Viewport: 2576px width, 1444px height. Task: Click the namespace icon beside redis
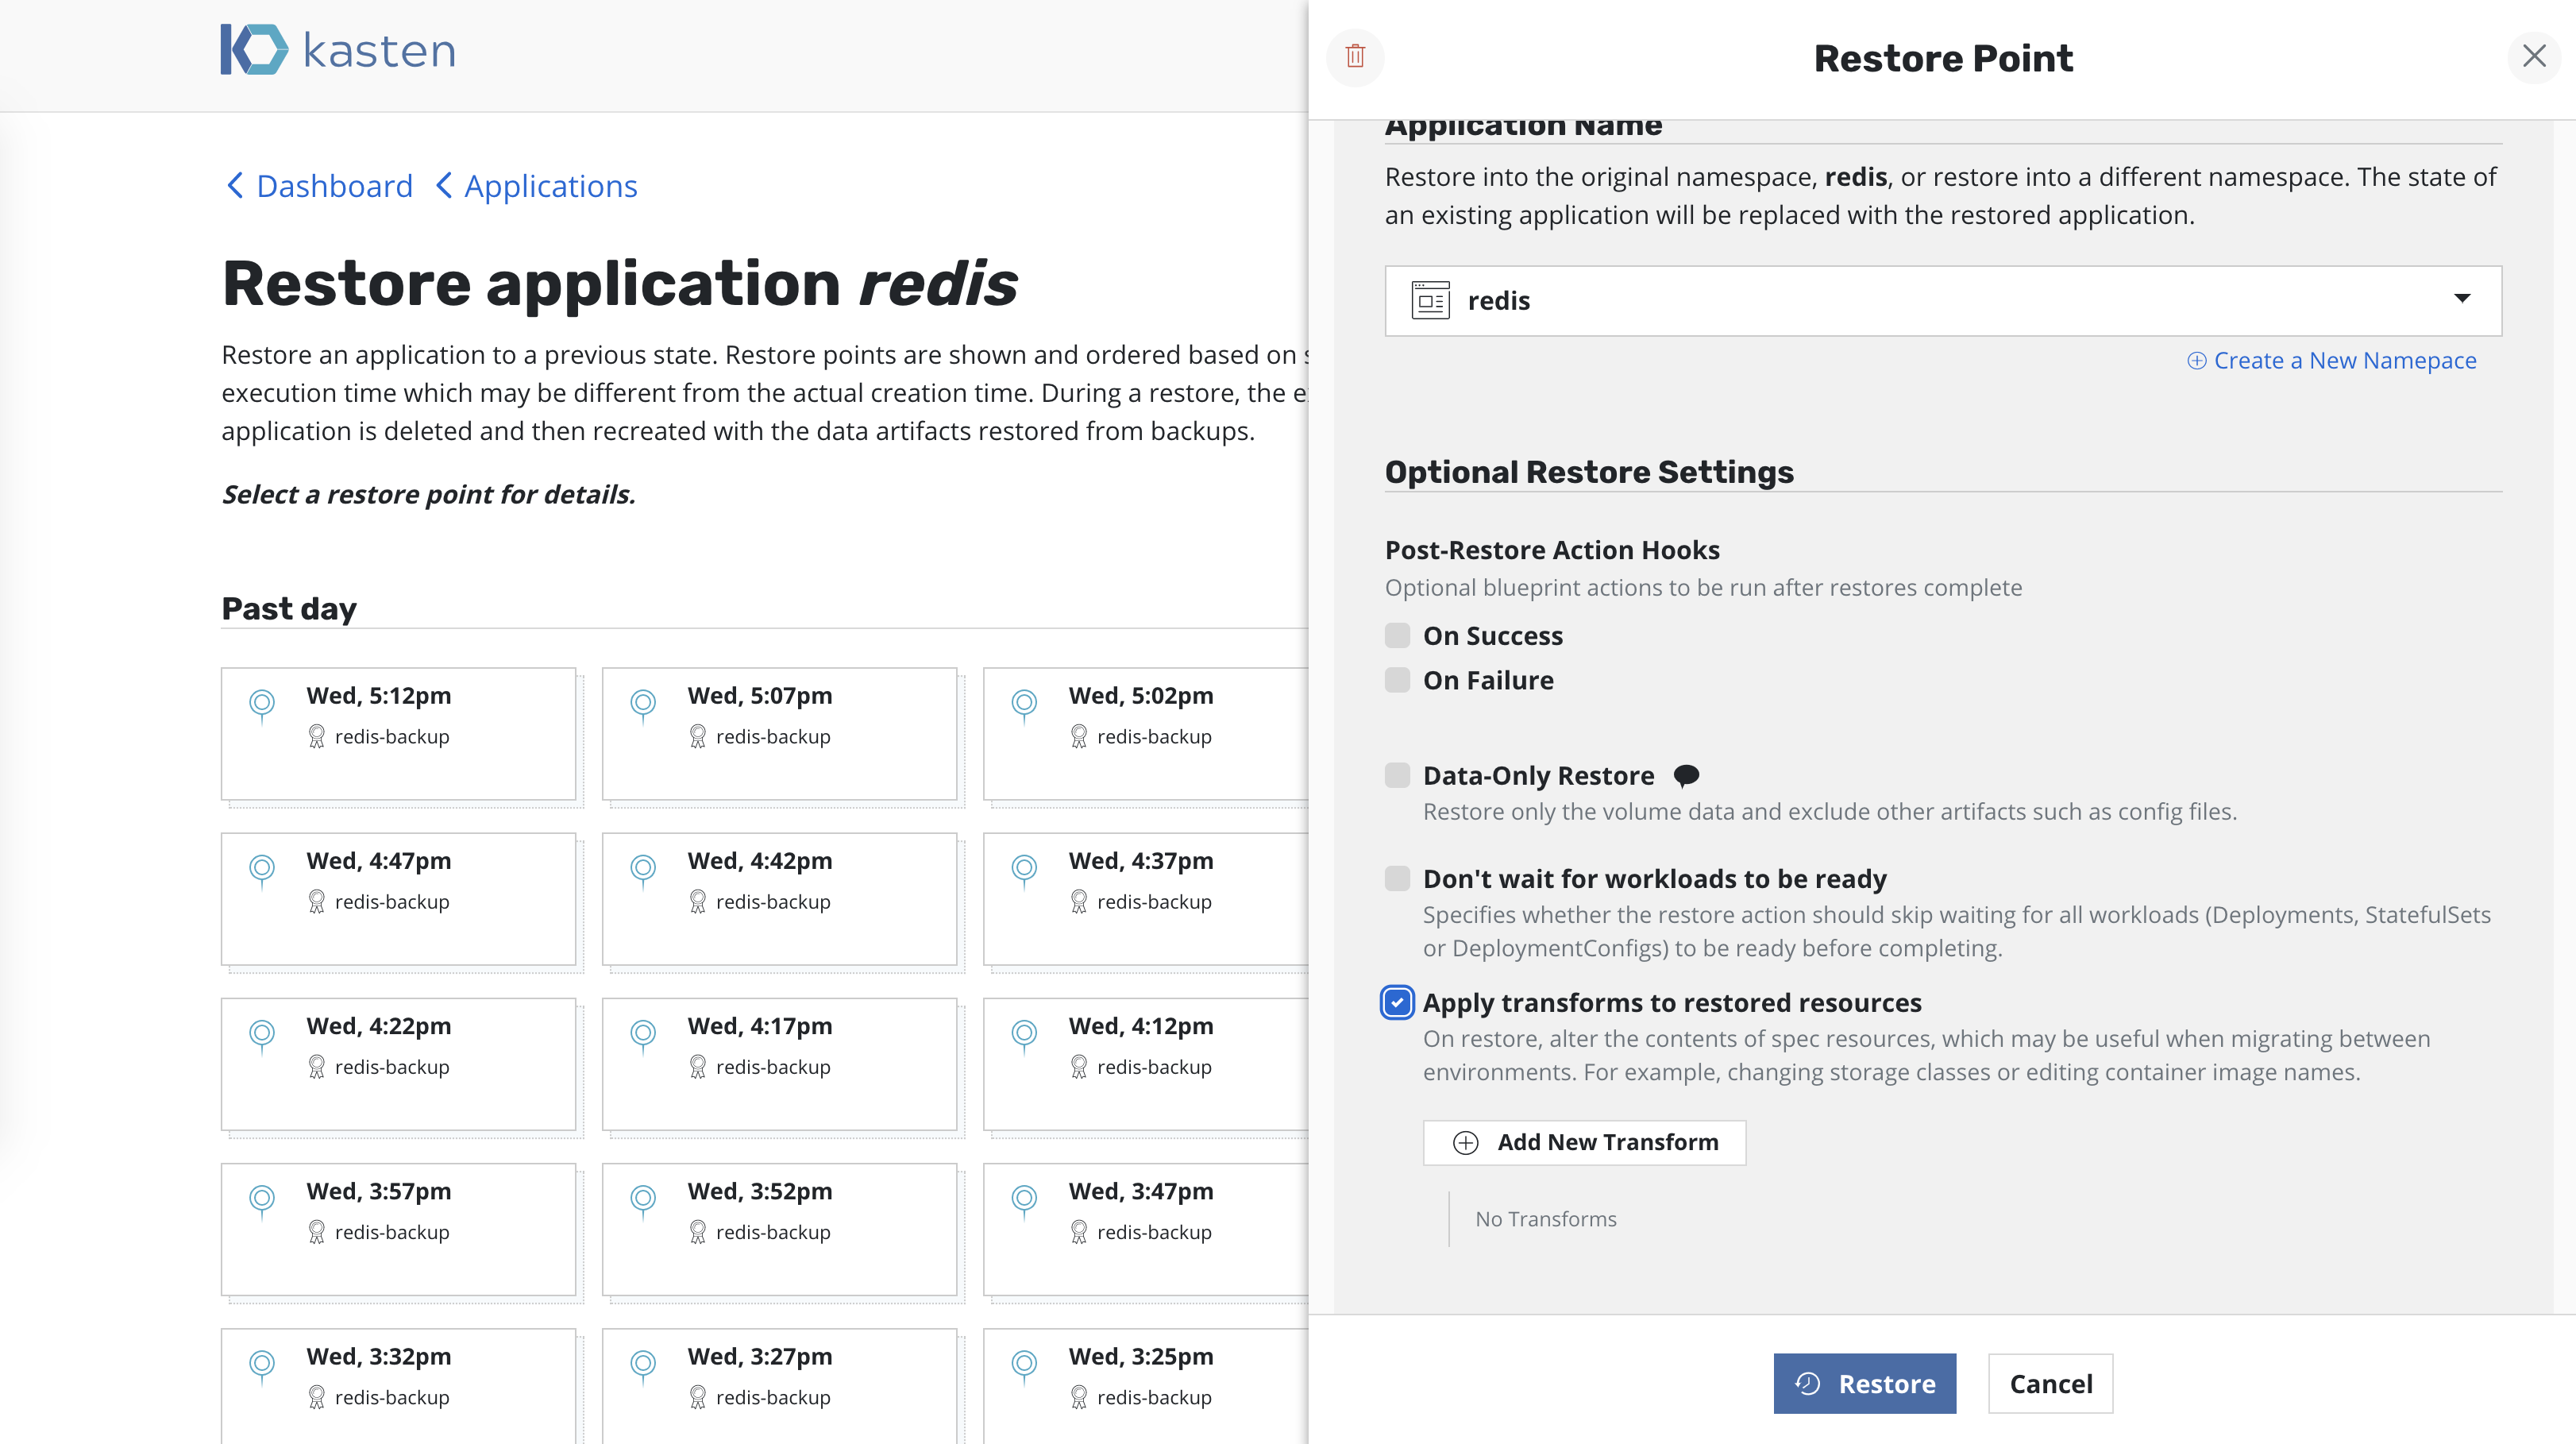[x=1430, y=300]
